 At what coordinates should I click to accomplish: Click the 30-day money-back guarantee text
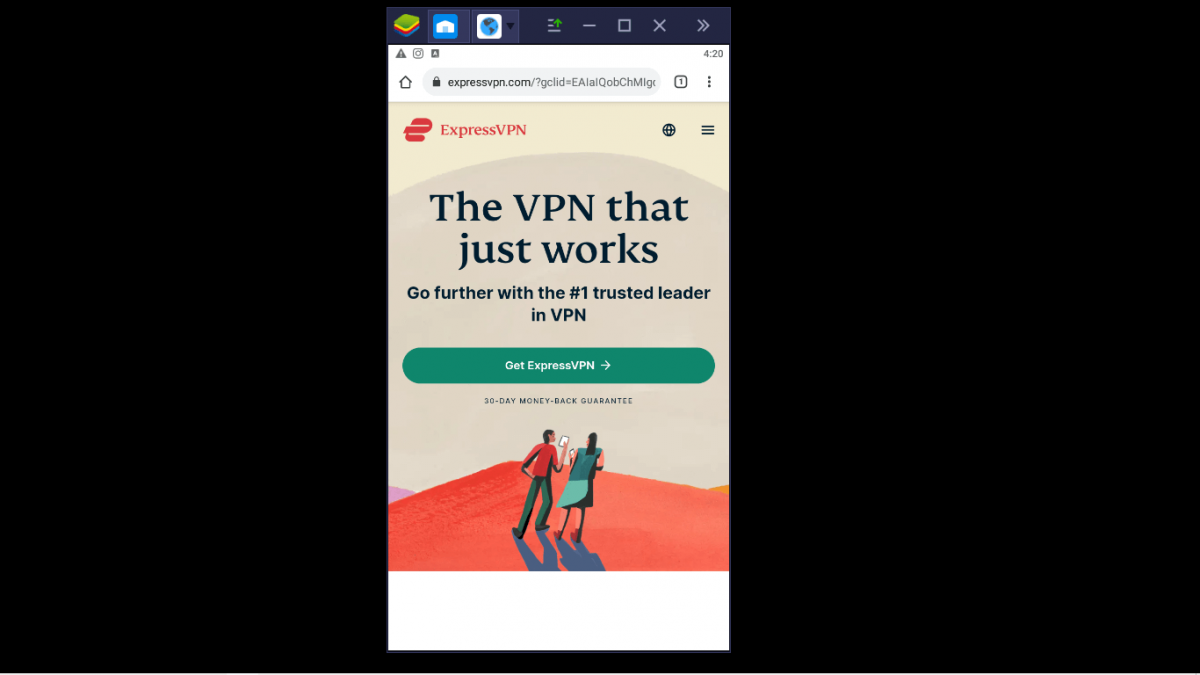click(x=558, y=400)
